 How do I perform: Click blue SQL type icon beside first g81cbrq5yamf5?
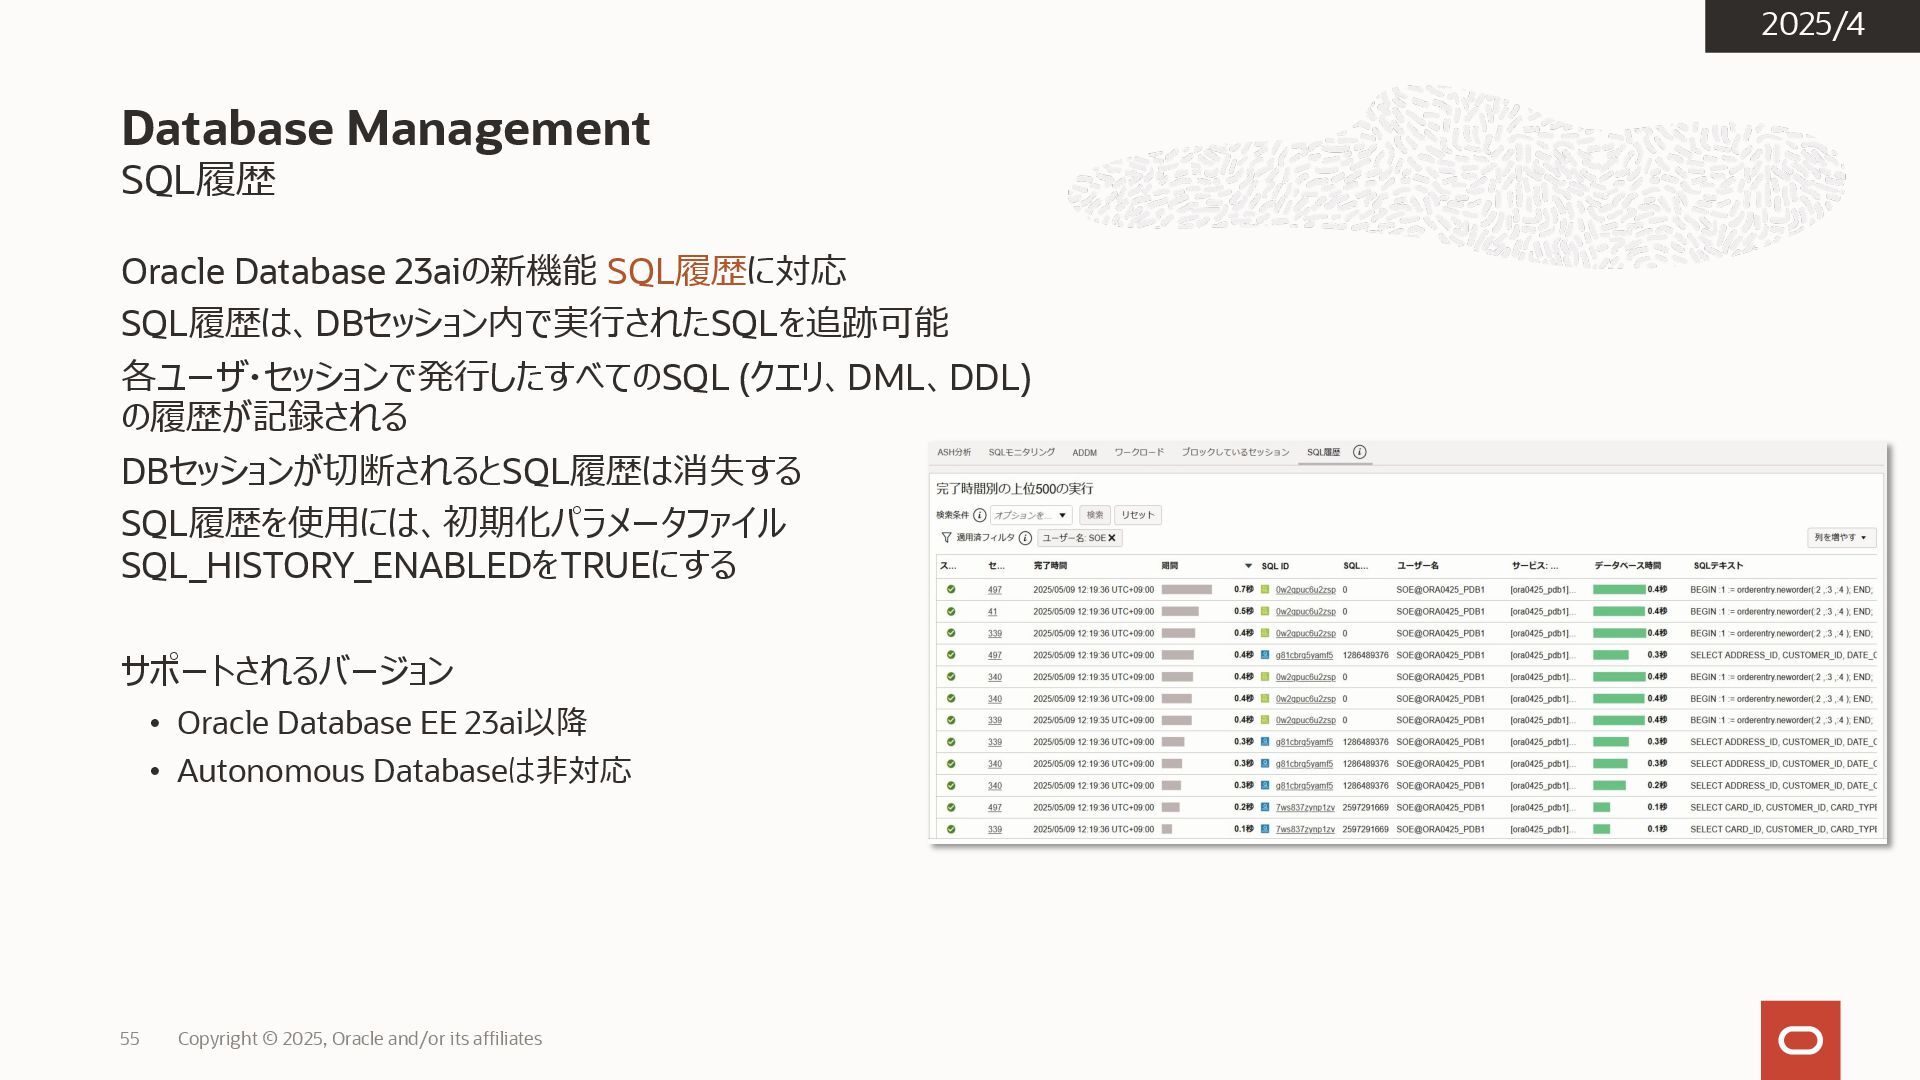click(1265, 656)
